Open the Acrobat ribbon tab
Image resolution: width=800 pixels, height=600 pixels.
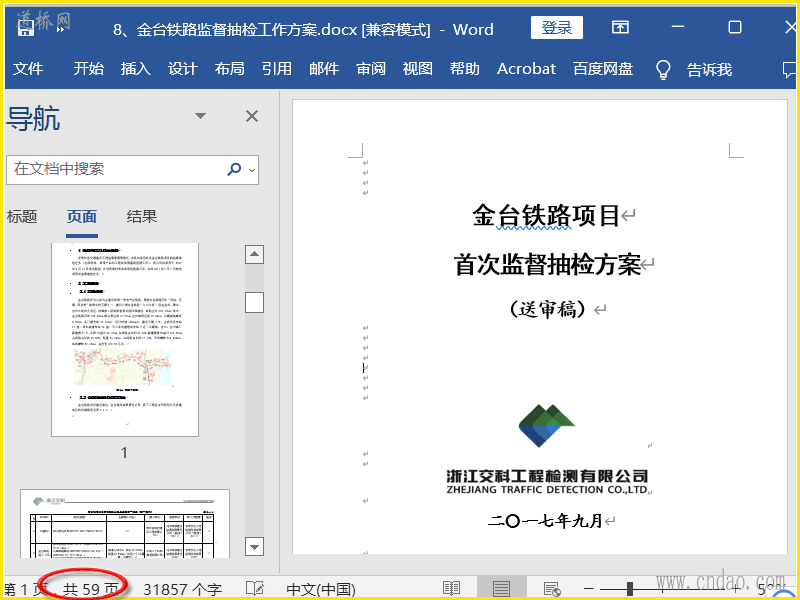527,69
